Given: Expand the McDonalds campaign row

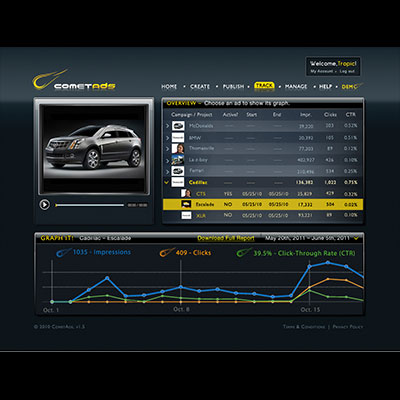Looking at the screenshot, I should tap(168, 126).
